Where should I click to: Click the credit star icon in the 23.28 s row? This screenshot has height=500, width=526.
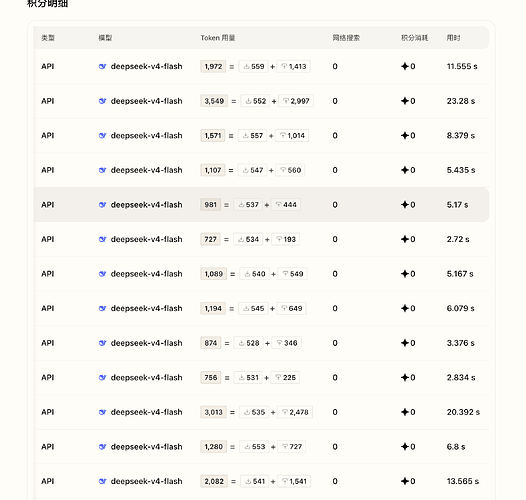(x=405, y=101)
